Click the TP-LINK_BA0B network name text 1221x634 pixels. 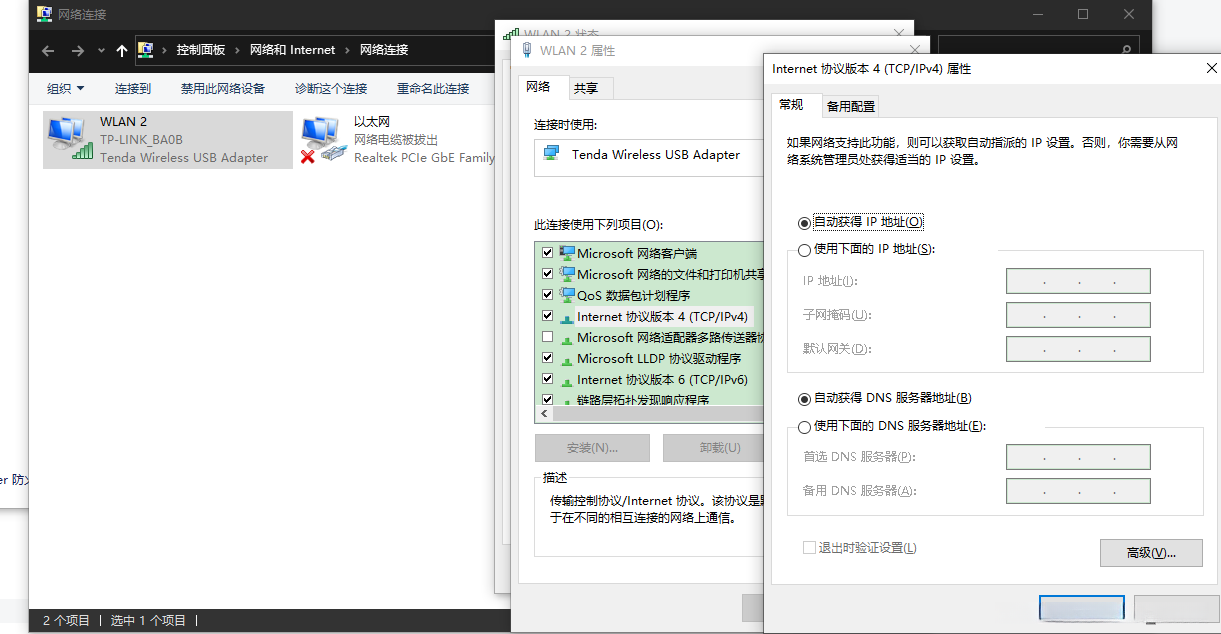click(141, 140)
